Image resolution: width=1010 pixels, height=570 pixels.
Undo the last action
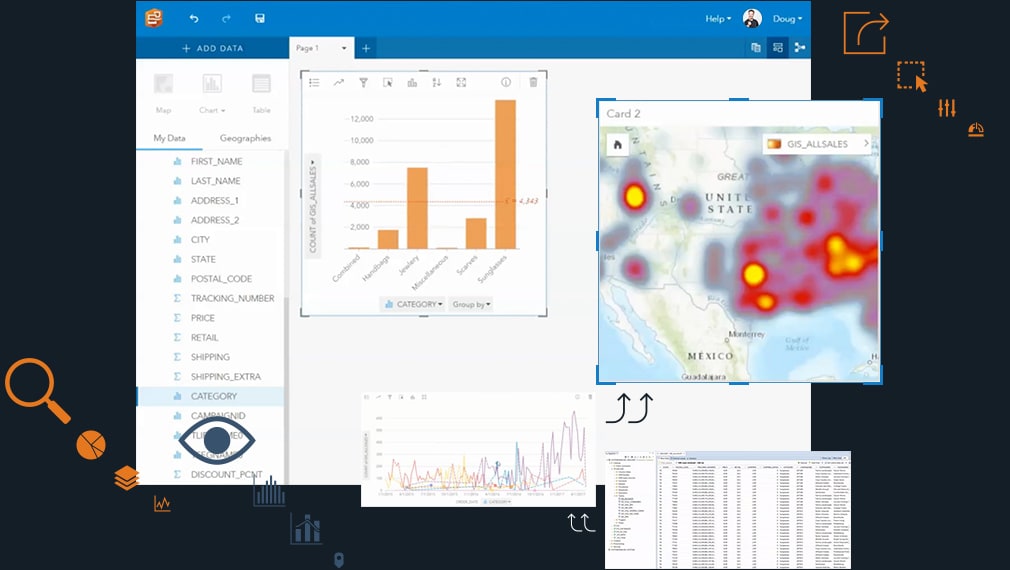tap(194, 19)
